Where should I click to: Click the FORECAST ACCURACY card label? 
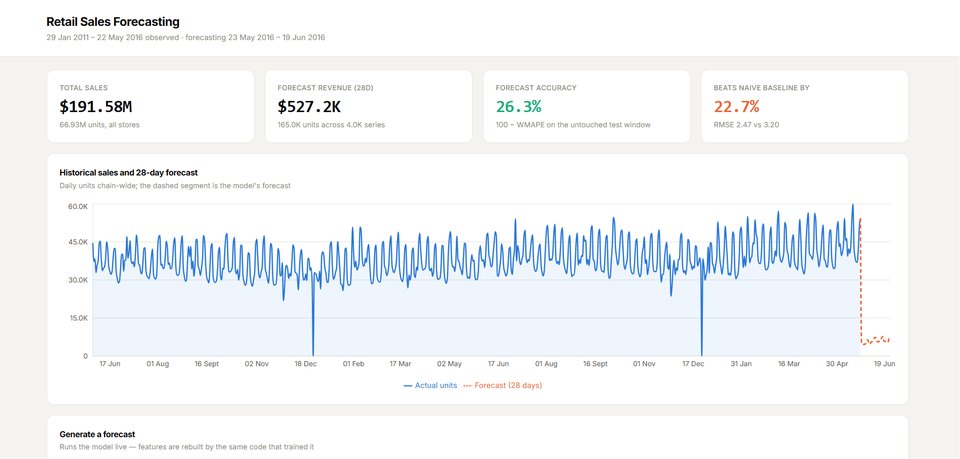[536, 88]
